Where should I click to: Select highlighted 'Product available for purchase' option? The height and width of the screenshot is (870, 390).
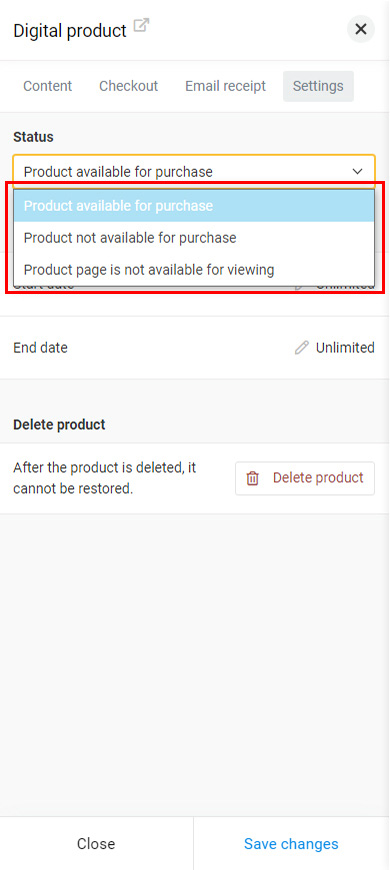click(194, 206)
